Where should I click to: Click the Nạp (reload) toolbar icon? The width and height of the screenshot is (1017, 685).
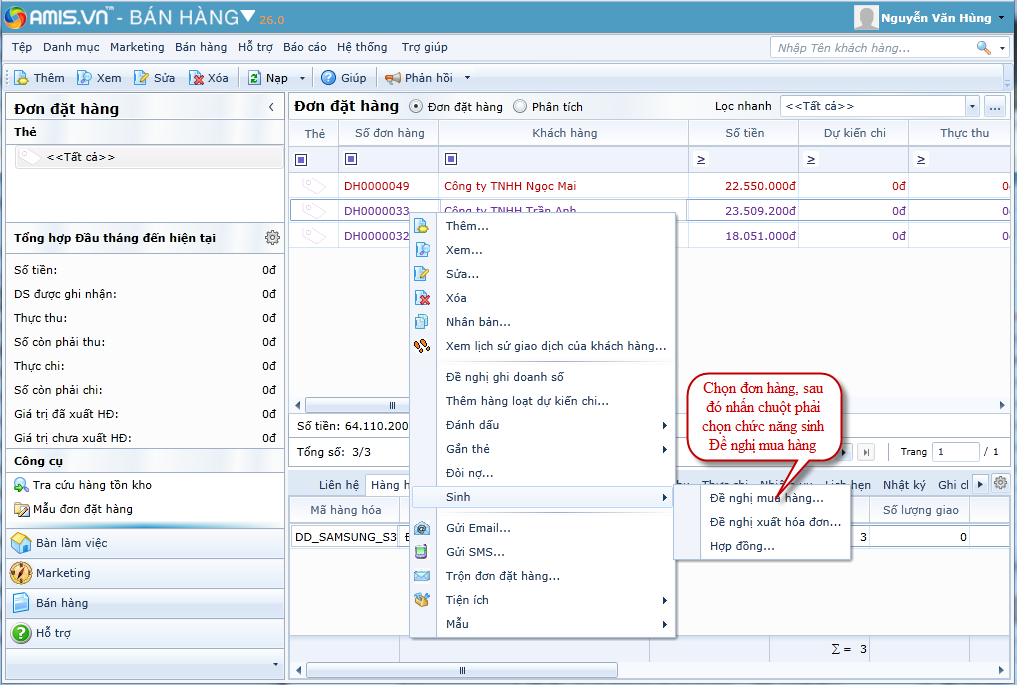coord(255,78)
